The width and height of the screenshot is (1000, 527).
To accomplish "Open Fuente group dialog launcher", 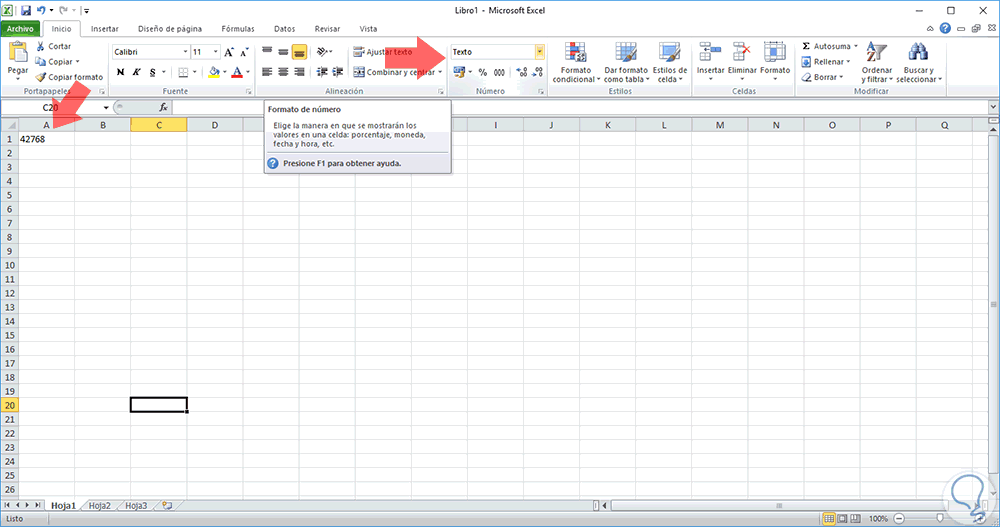I will click(249, 92).
